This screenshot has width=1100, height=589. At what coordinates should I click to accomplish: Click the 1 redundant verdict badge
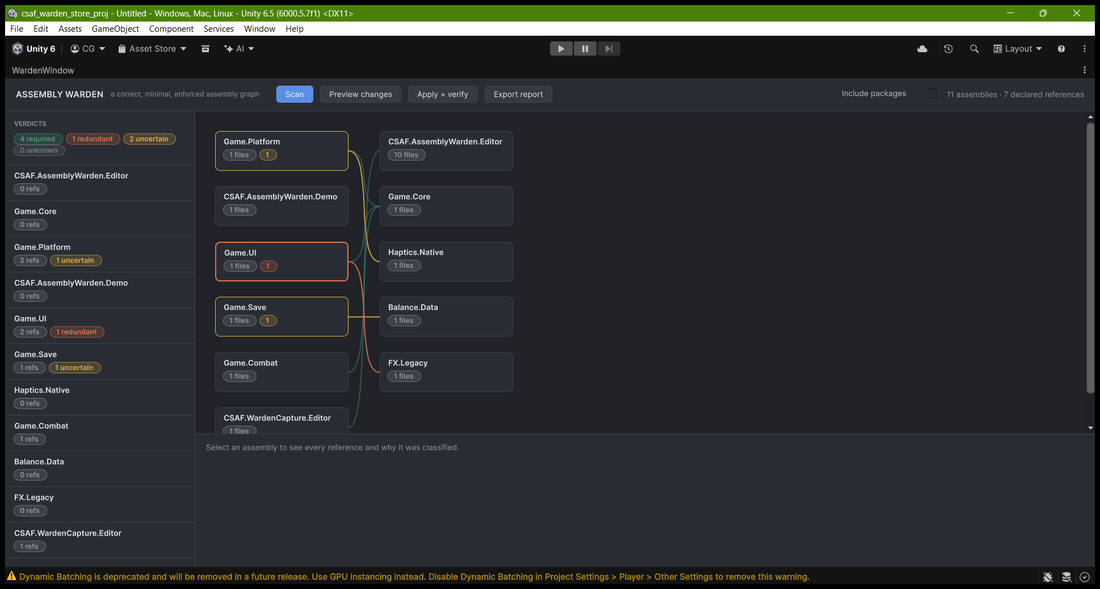coord(93,139)
